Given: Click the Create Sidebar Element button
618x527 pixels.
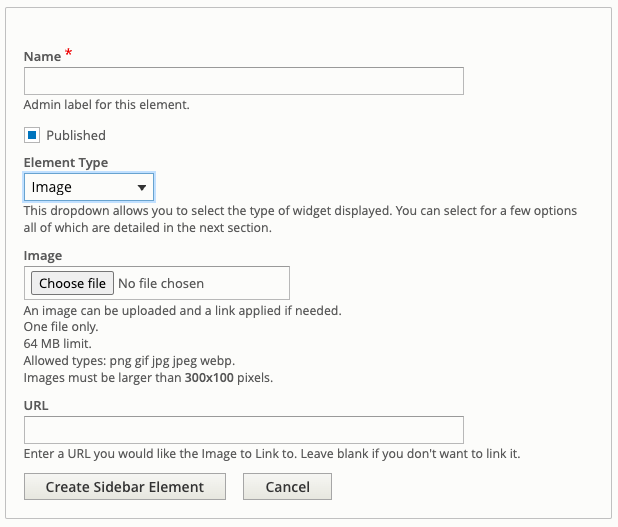Looking at the screenshot, I should coord(125,487).
